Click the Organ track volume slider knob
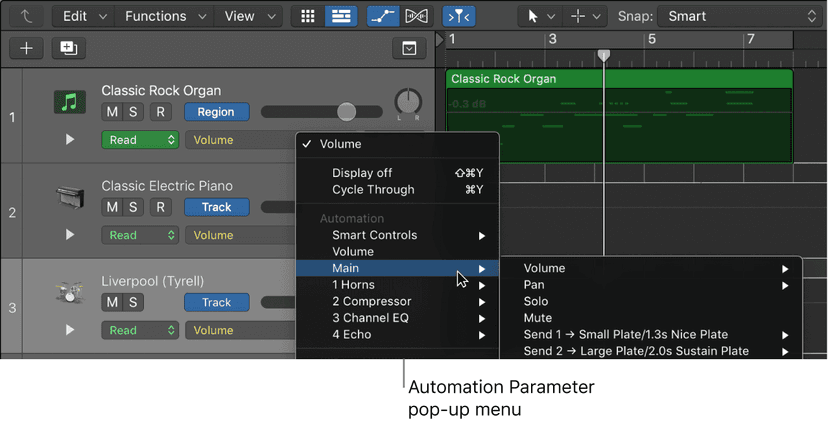828x424 pixels. (x=346, y=112)
